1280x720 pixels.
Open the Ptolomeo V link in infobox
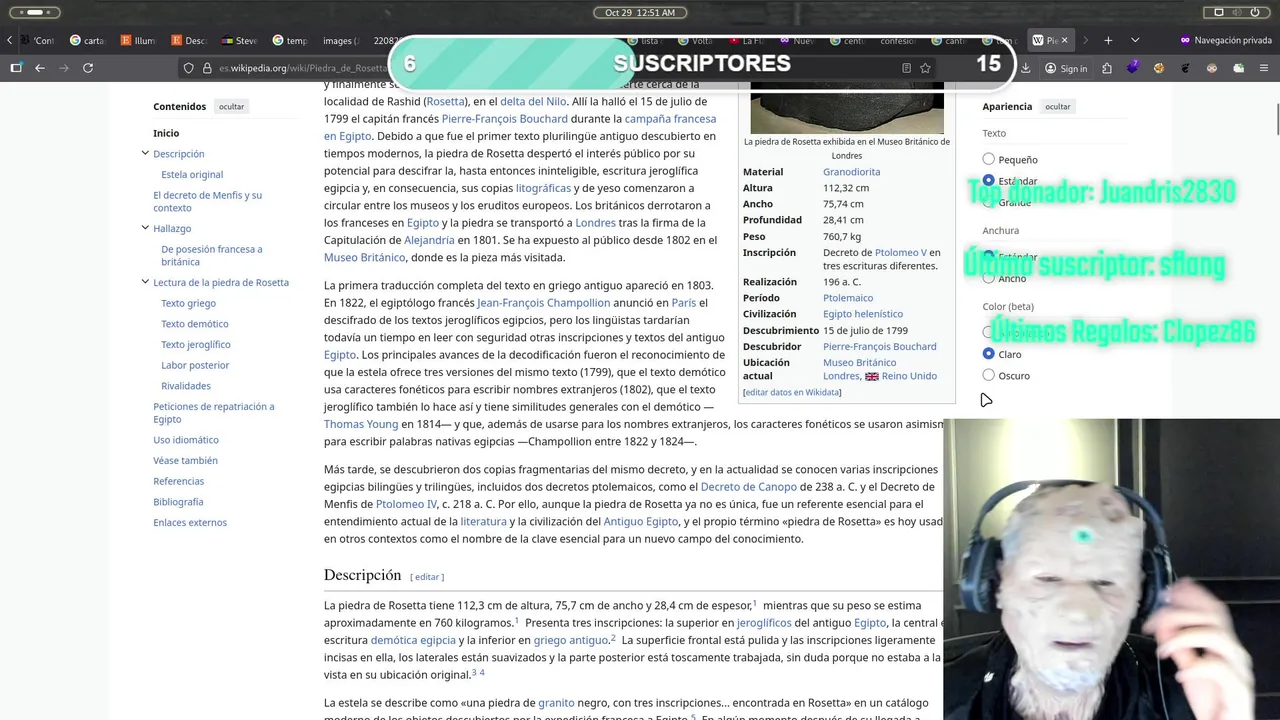click(x=900, y=253)
